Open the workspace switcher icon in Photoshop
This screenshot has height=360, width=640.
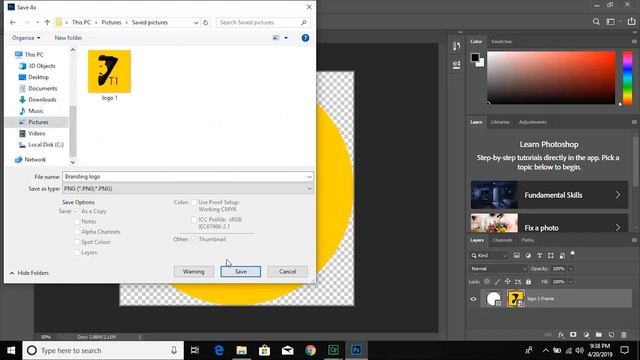tap(611, 22)
